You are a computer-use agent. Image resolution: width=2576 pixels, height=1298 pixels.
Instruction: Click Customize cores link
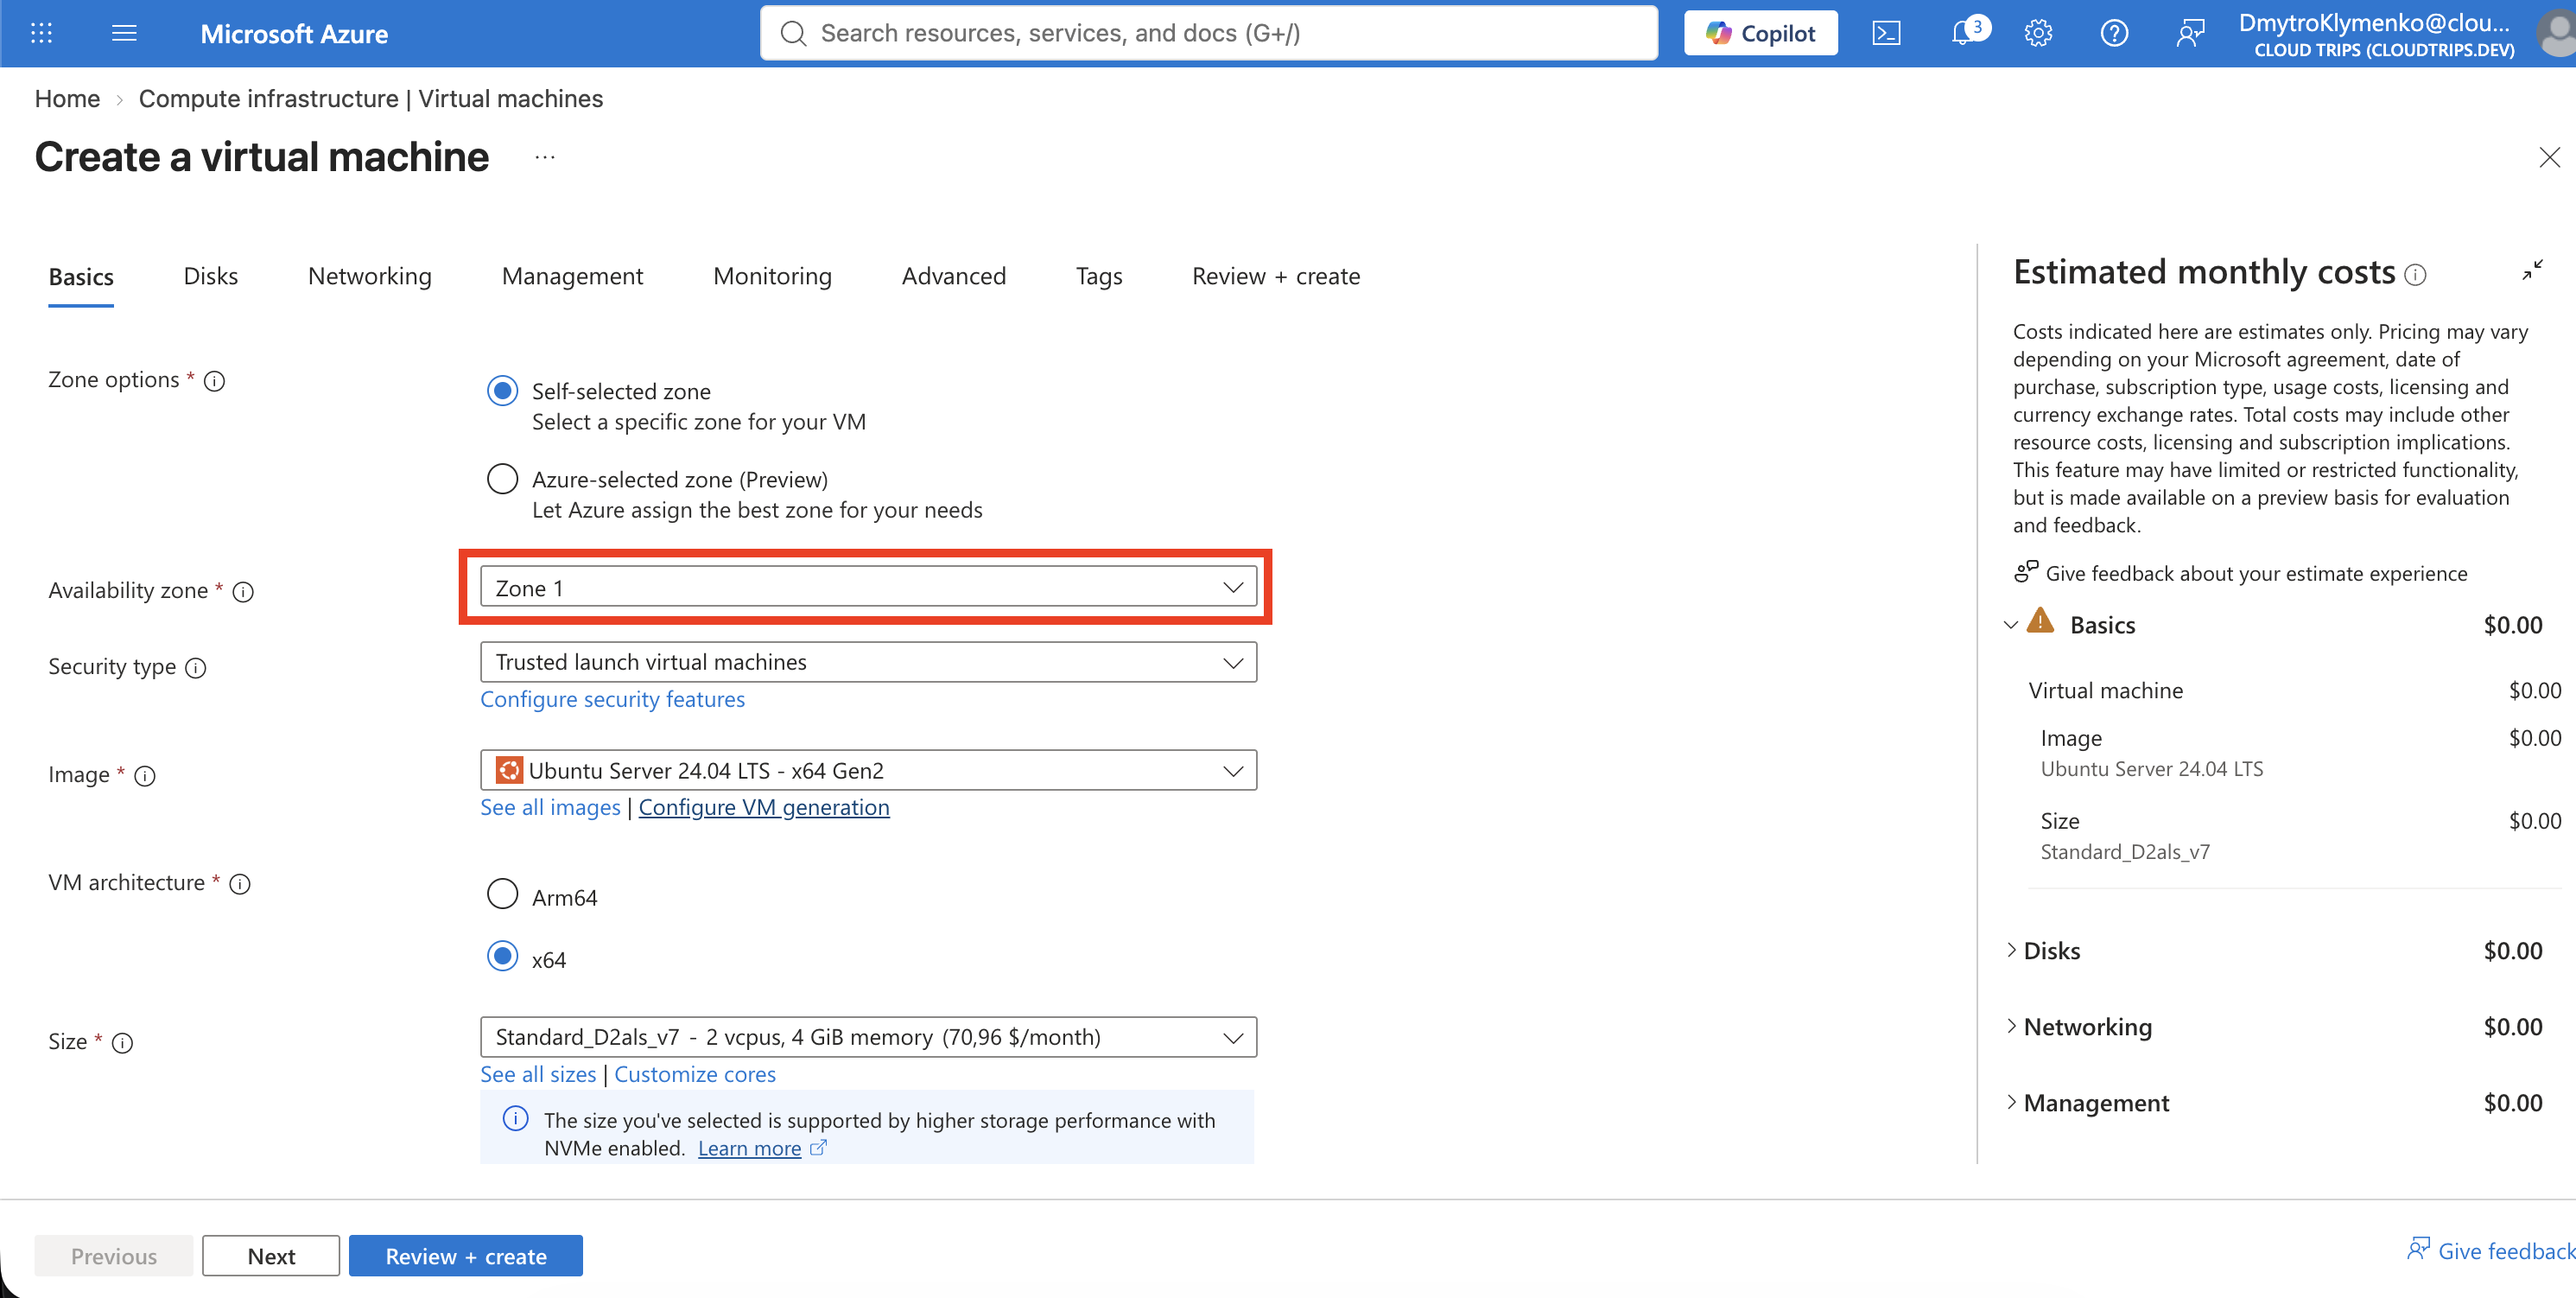(695, 1074)
